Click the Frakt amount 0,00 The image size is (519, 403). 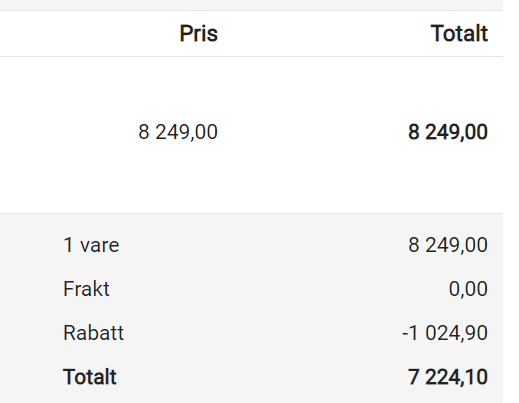[468, 289]
